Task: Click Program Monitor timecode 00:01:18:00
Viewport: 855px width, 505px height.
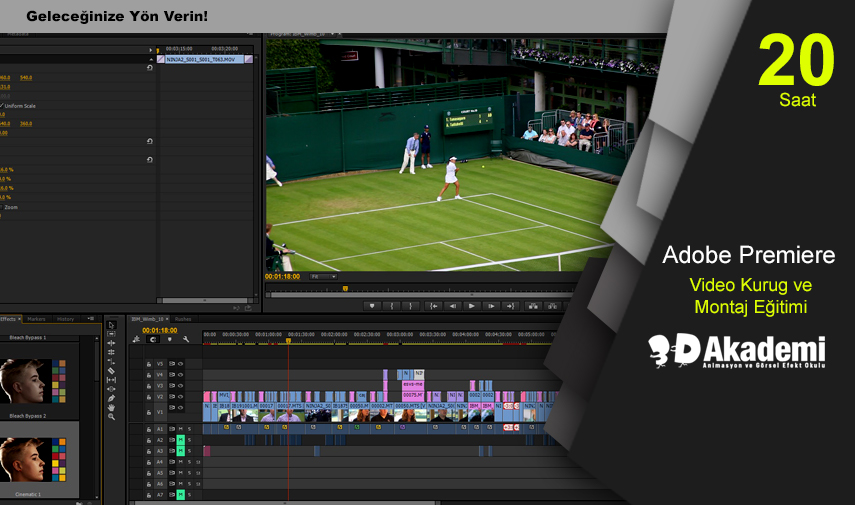Action: [282, 276]
